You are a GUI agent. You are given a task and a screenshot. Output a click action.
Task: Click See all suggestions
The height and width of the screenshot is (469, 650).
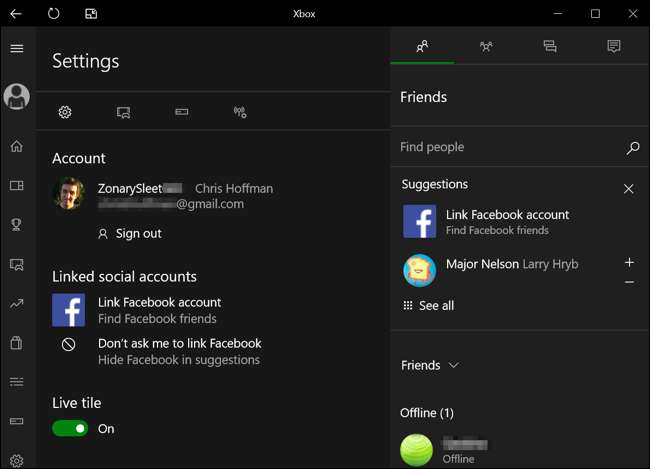(x=429, y=306)
